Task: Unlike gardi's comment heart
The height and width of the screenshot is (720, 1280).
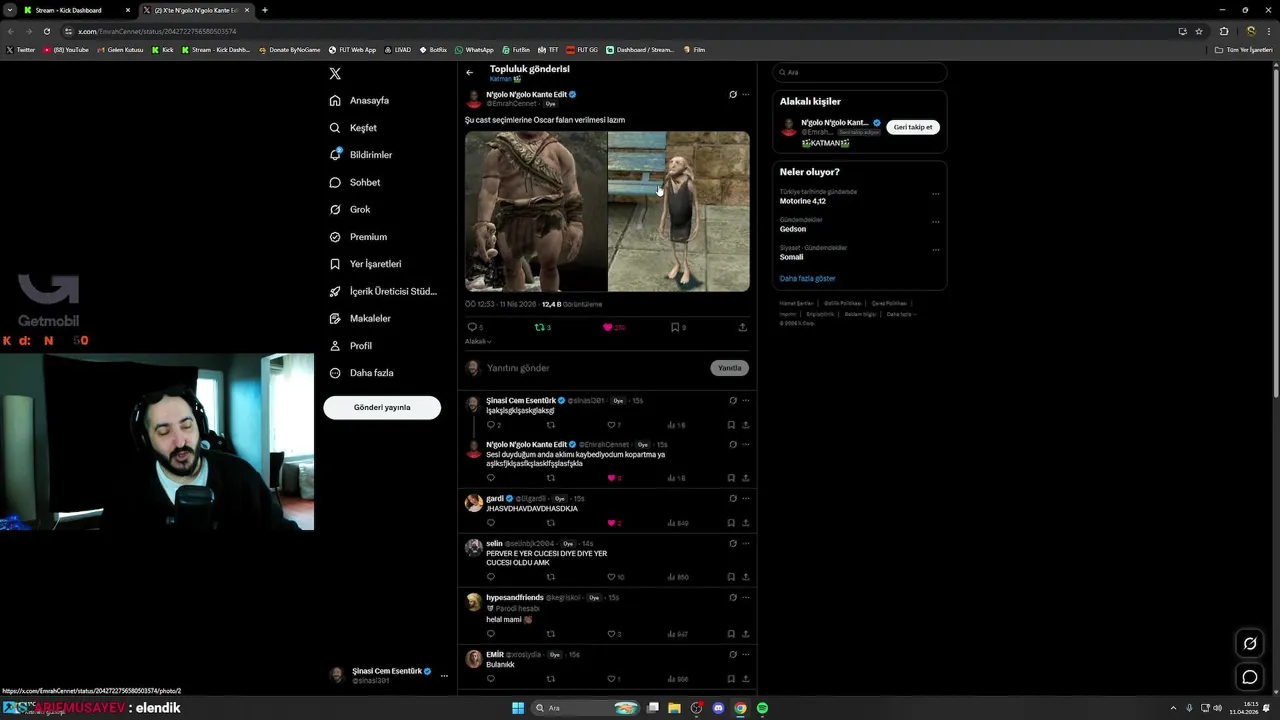Action: click(614, 523)
